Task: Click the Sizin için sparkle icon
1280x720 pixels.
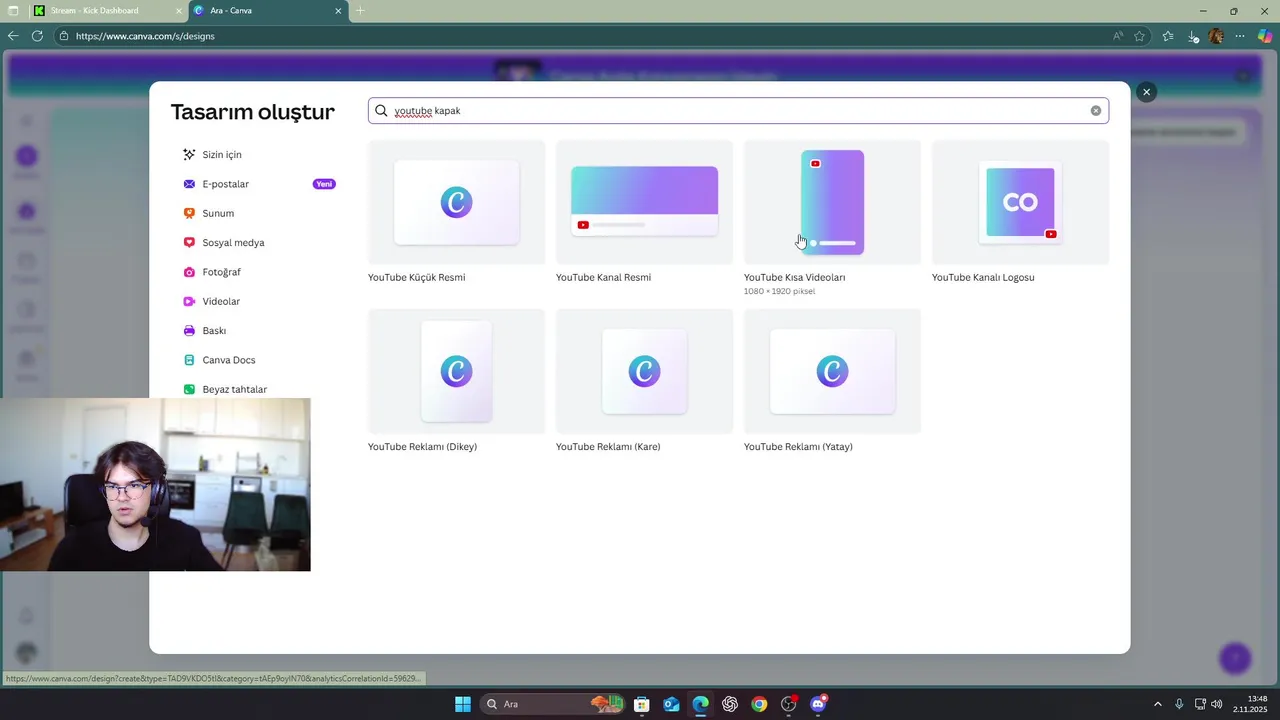Action: [x=189, y=155]
